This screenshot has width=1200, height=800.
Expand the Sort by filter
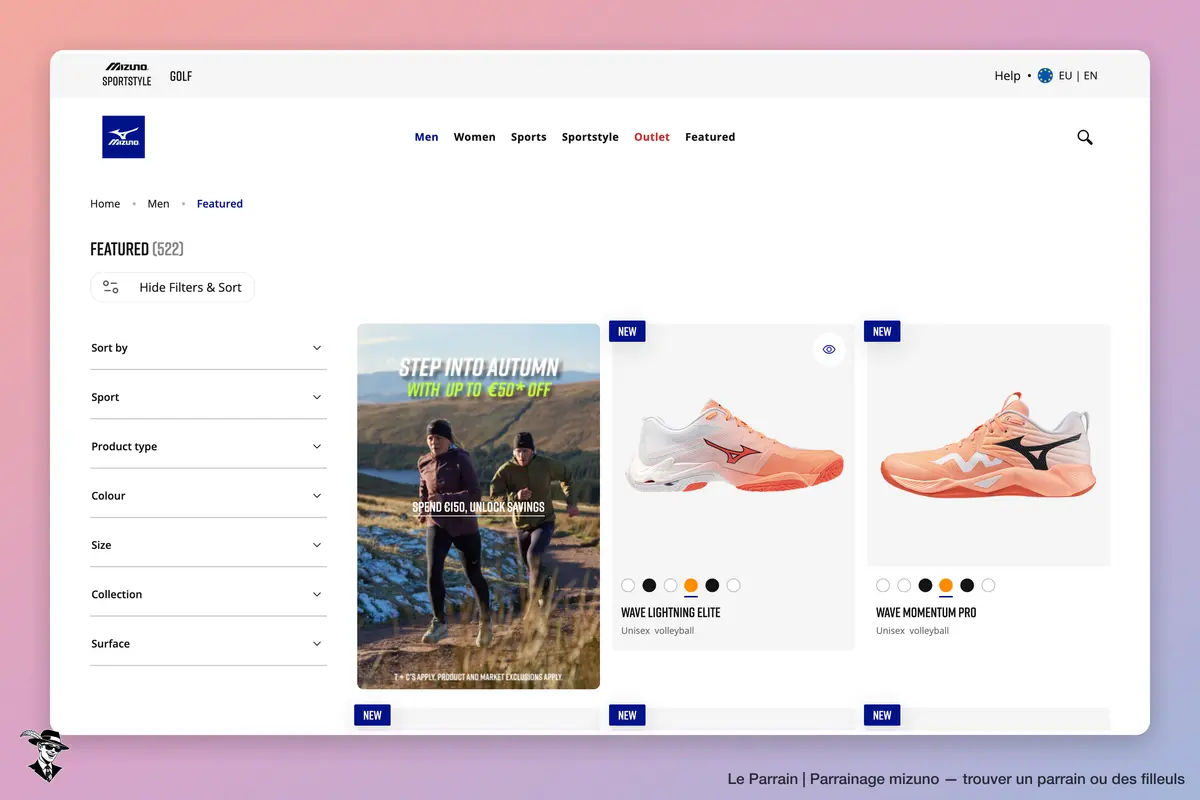pos(208,348)
